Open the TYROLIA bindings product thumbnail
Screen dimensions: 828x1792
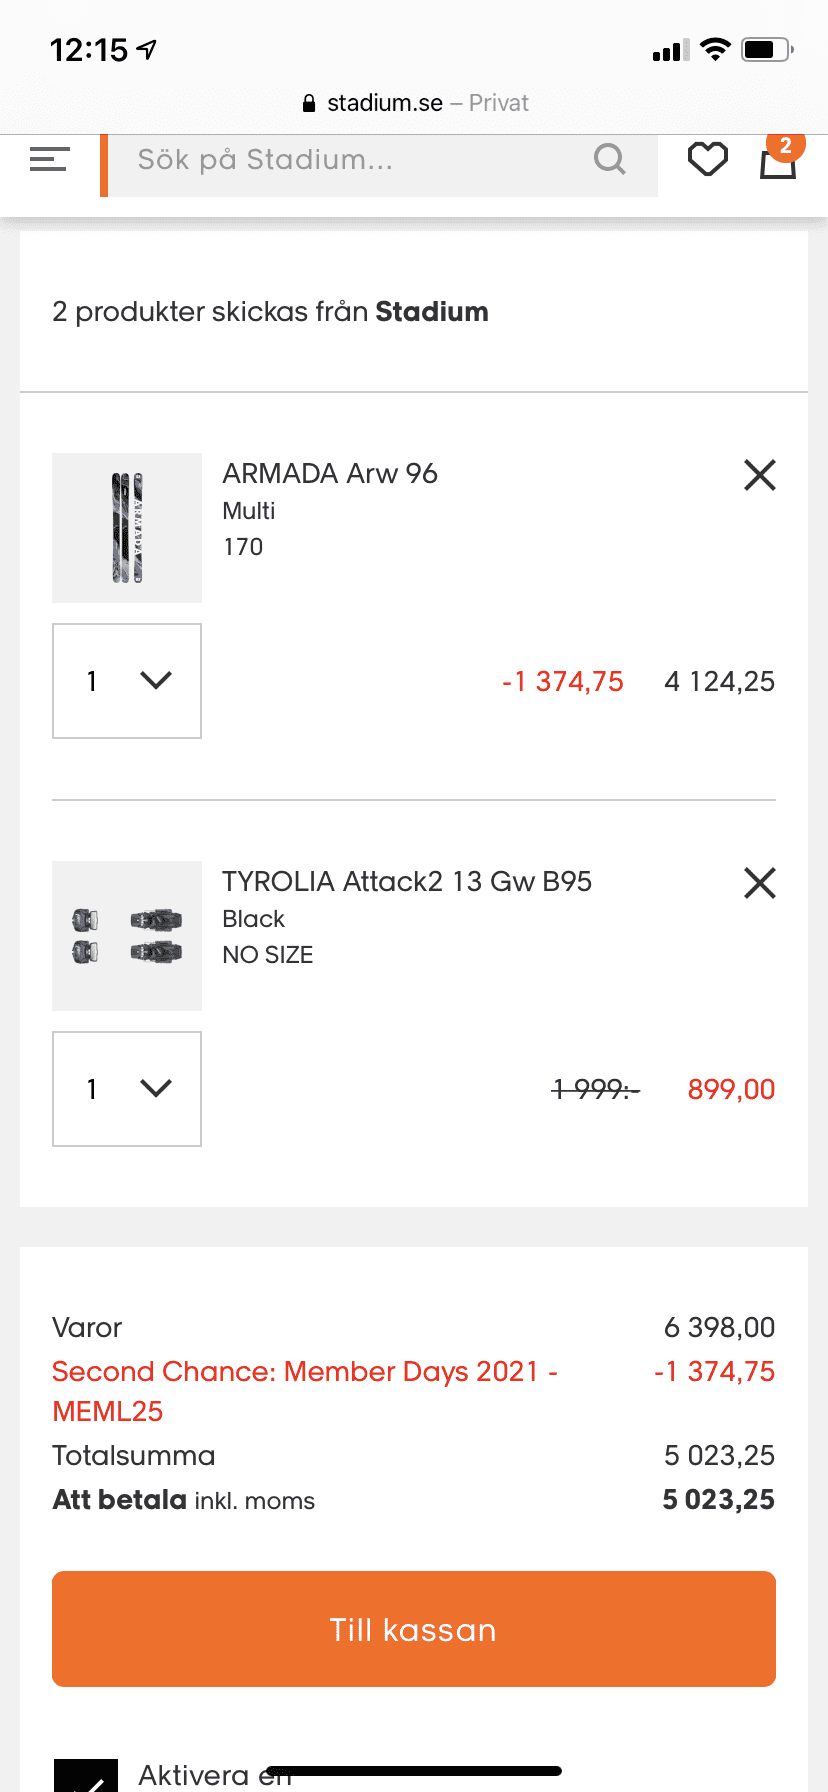pyautogui.click(x=127, y=936)
